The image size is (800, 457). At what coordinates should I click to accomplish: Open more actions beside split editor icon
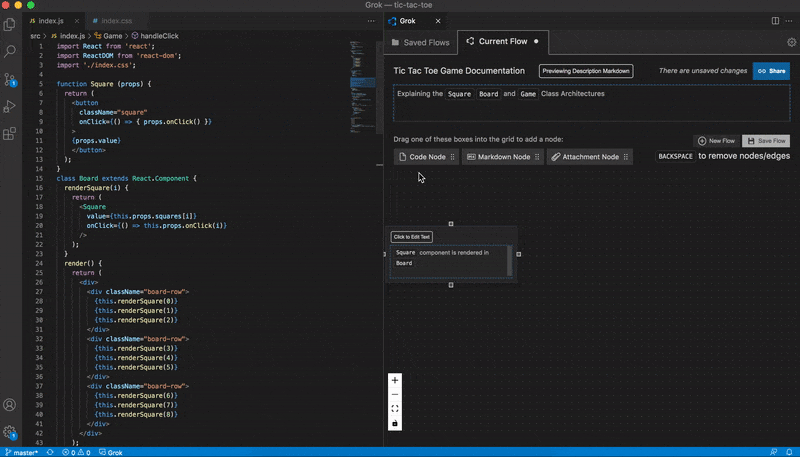pos(789,21)
